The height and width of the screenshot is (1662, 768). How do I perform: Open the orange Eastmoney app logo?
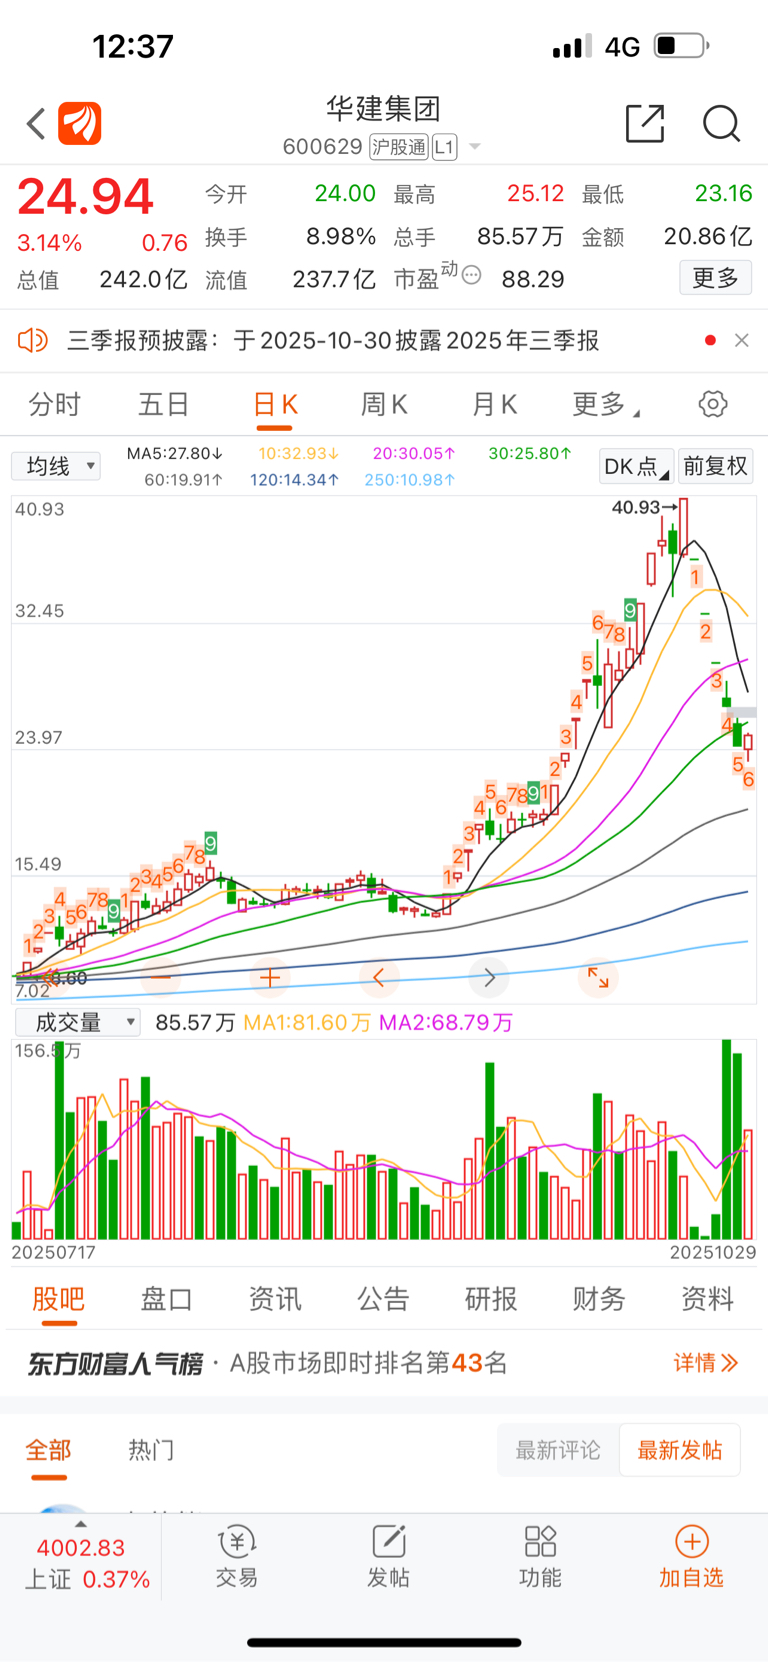point(80,124)
